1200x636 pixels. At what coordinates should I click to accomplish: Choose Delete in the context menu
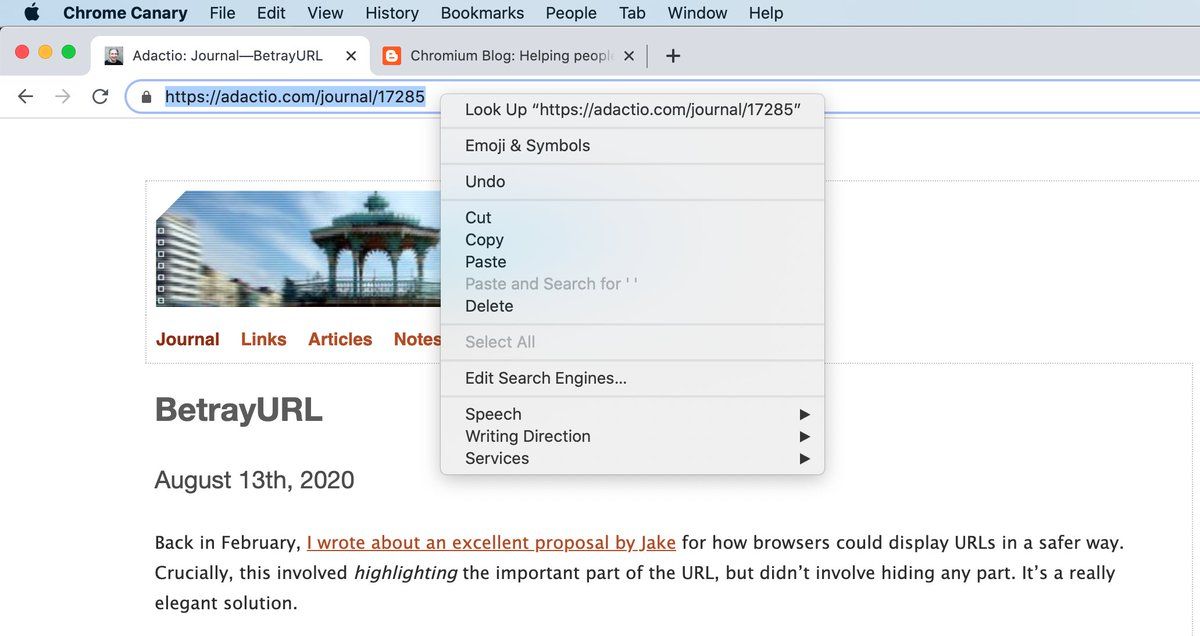pyautogui.click(x=632, y=306)
